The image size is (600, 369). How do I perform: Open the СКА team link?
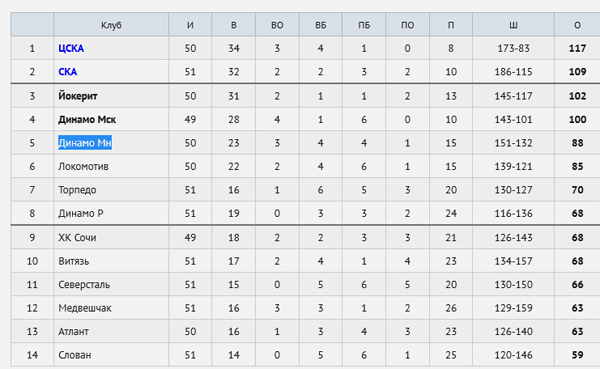(68, 72)
